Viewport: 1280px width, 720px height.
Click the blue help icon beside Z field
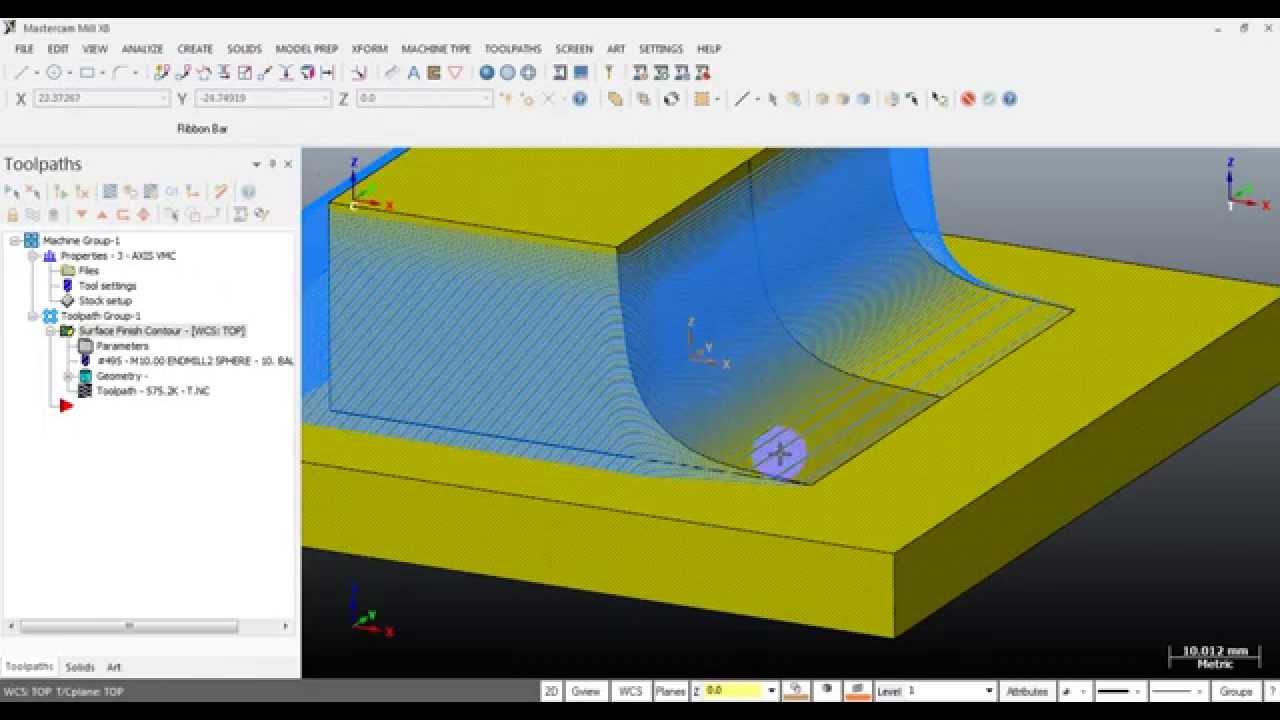click(580, 99)
